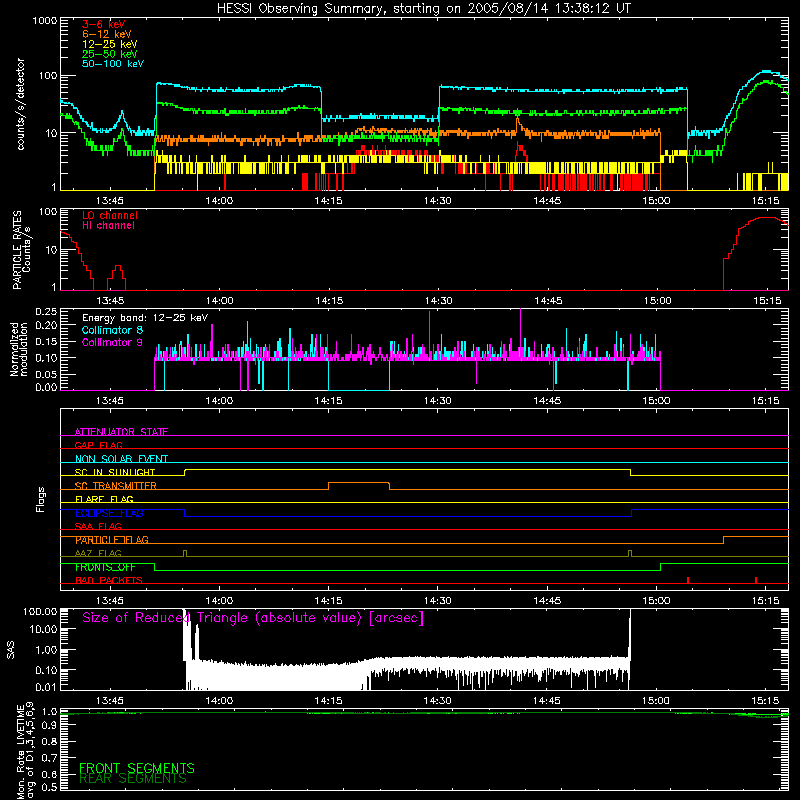The image size is (800, 800).
Task: Select the "HI channel" legend label
Action: click(108, 226)
